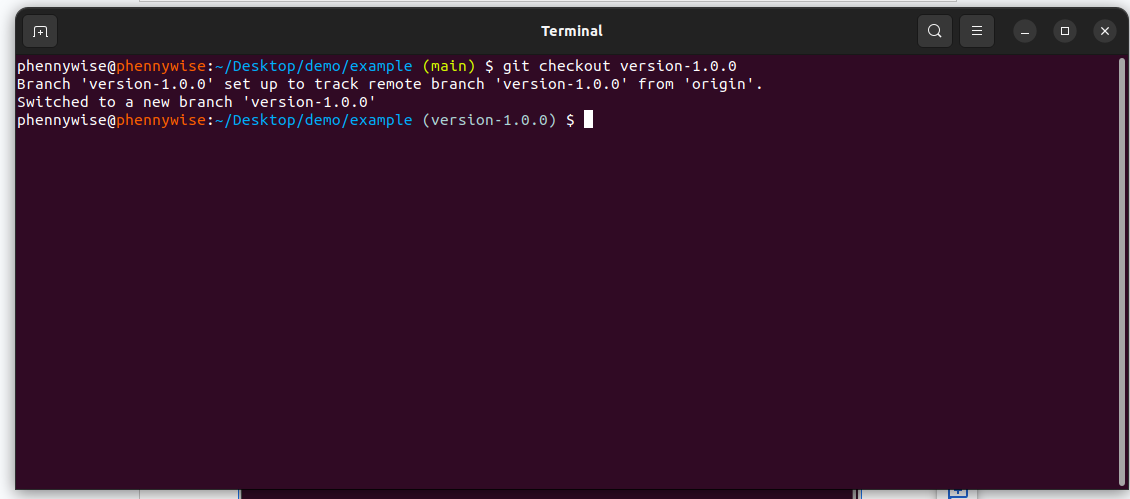The height and width of the screenshot is (499, 1130).
Task: Open the hamburger menu in the header
Action: coord(977,31)
